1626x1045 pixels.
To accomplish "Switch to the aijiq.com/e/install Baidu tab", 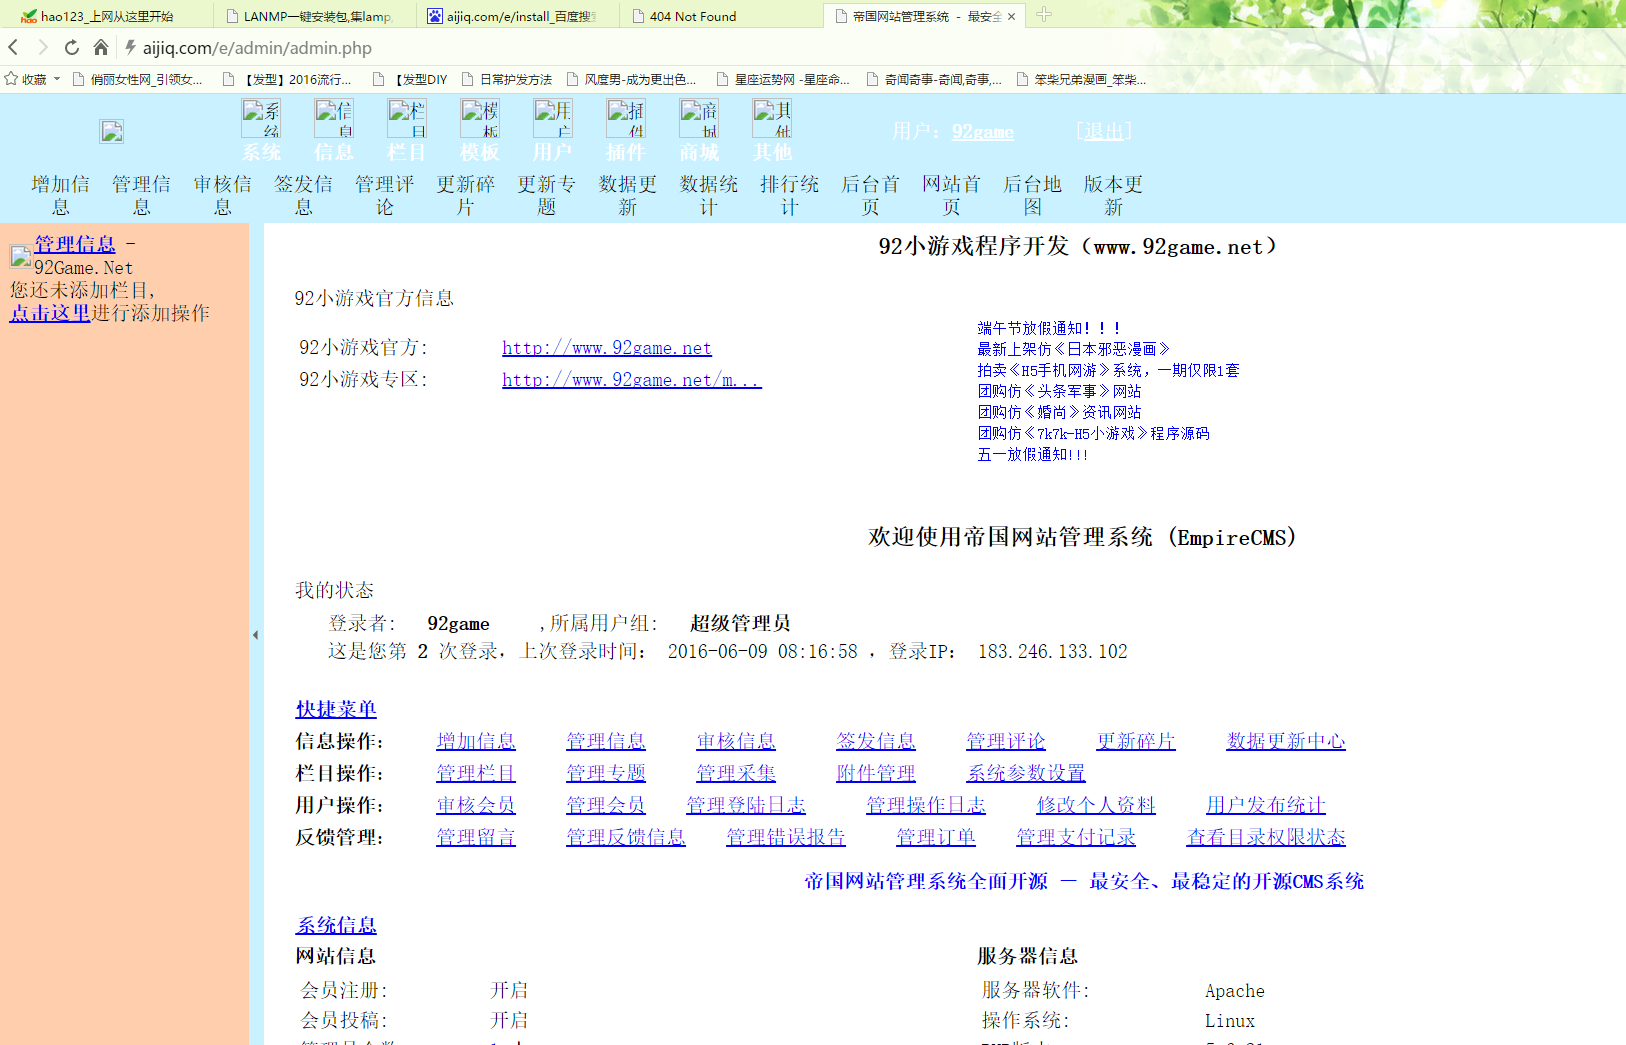I will (518, 16).
